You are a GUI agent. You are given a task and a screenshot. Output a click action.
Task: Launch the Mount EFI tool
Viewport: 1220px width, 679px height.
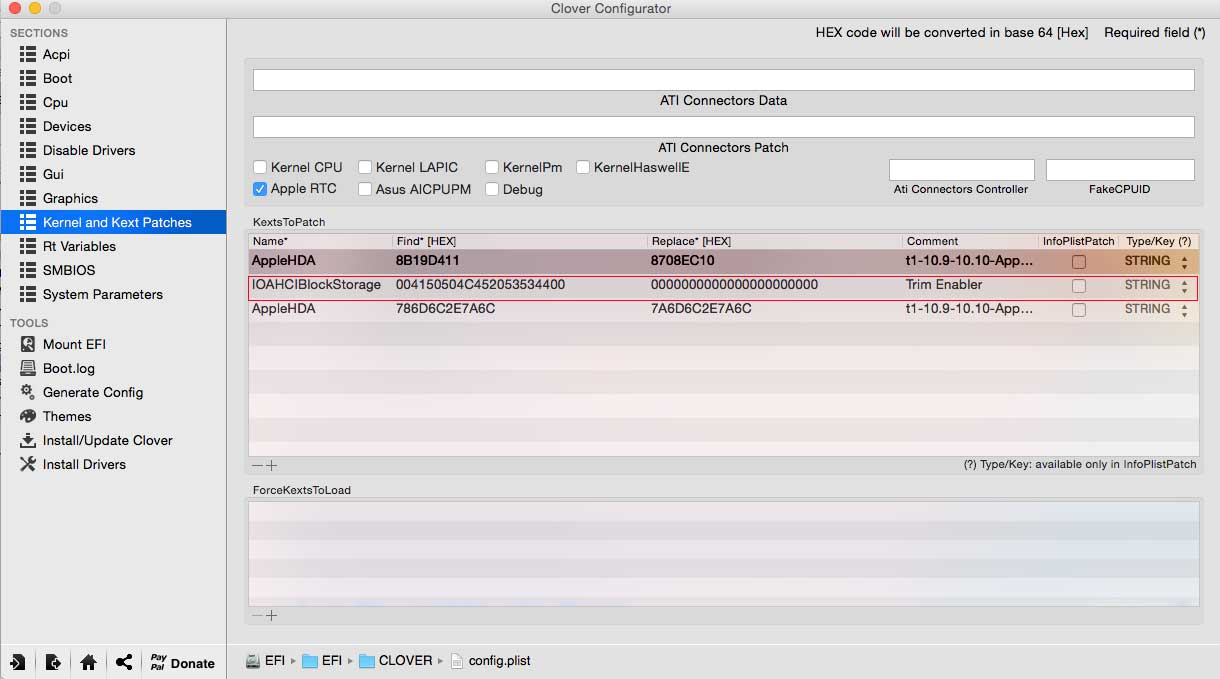(74, 344)
